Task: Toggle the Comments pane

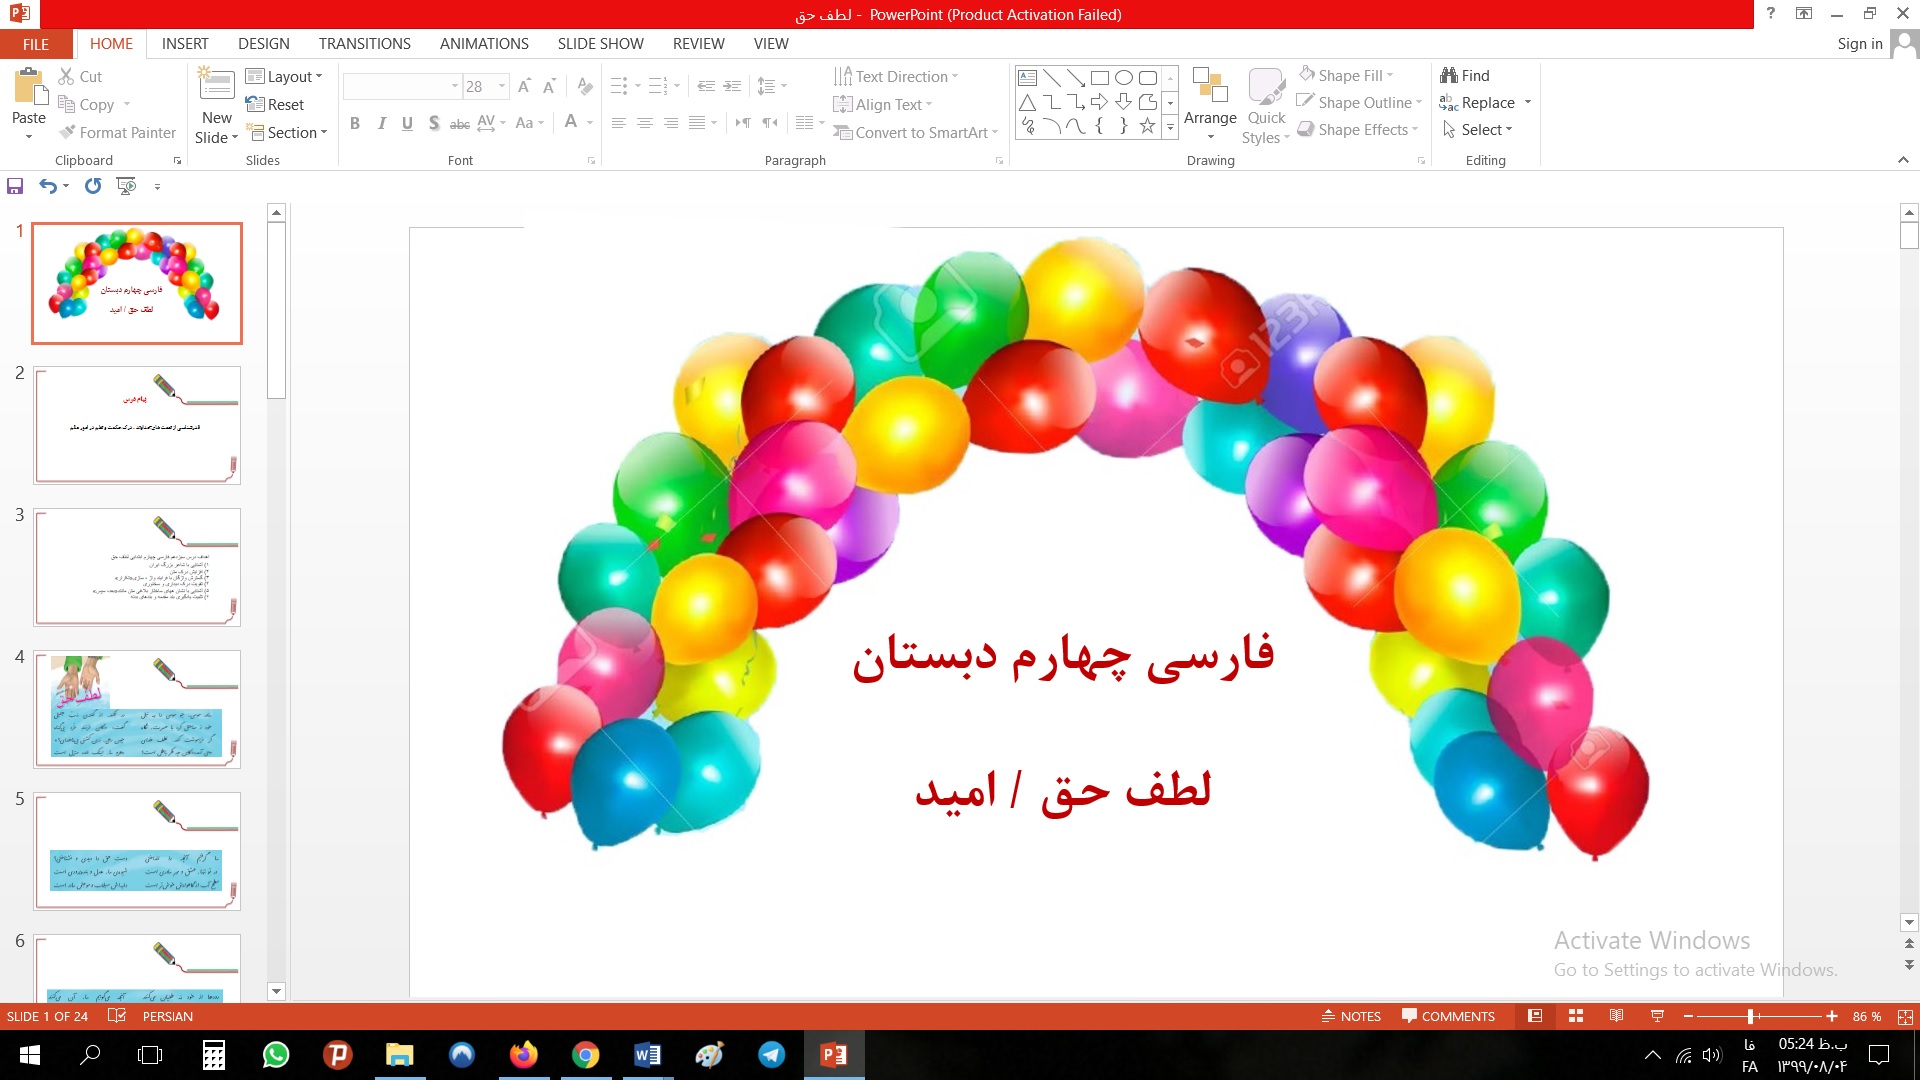Action: 1448,1016
